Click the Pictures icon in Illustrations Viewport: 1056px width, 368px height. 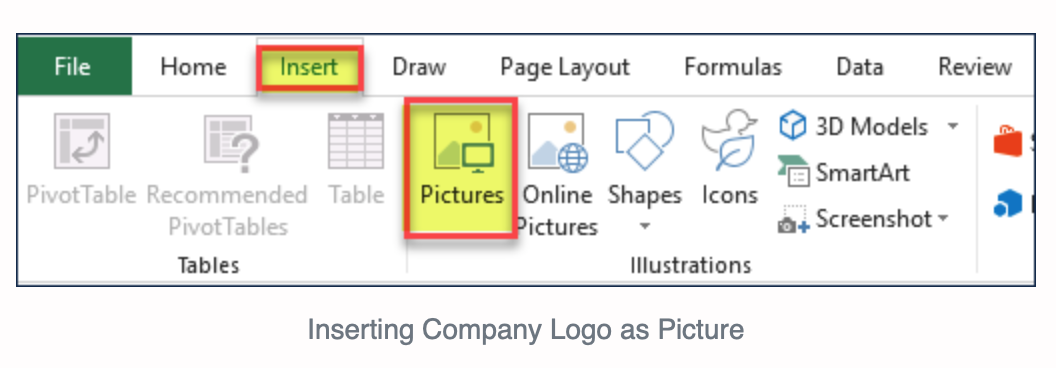(x=464, y=142)
